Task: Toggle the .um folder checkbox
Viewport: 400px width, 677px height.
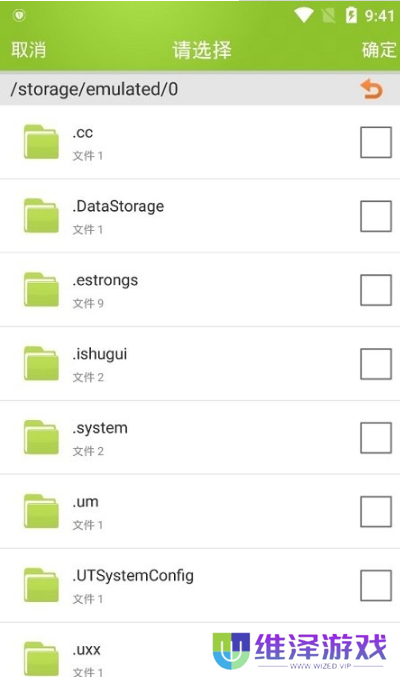Action: click(x=376, y=512)
